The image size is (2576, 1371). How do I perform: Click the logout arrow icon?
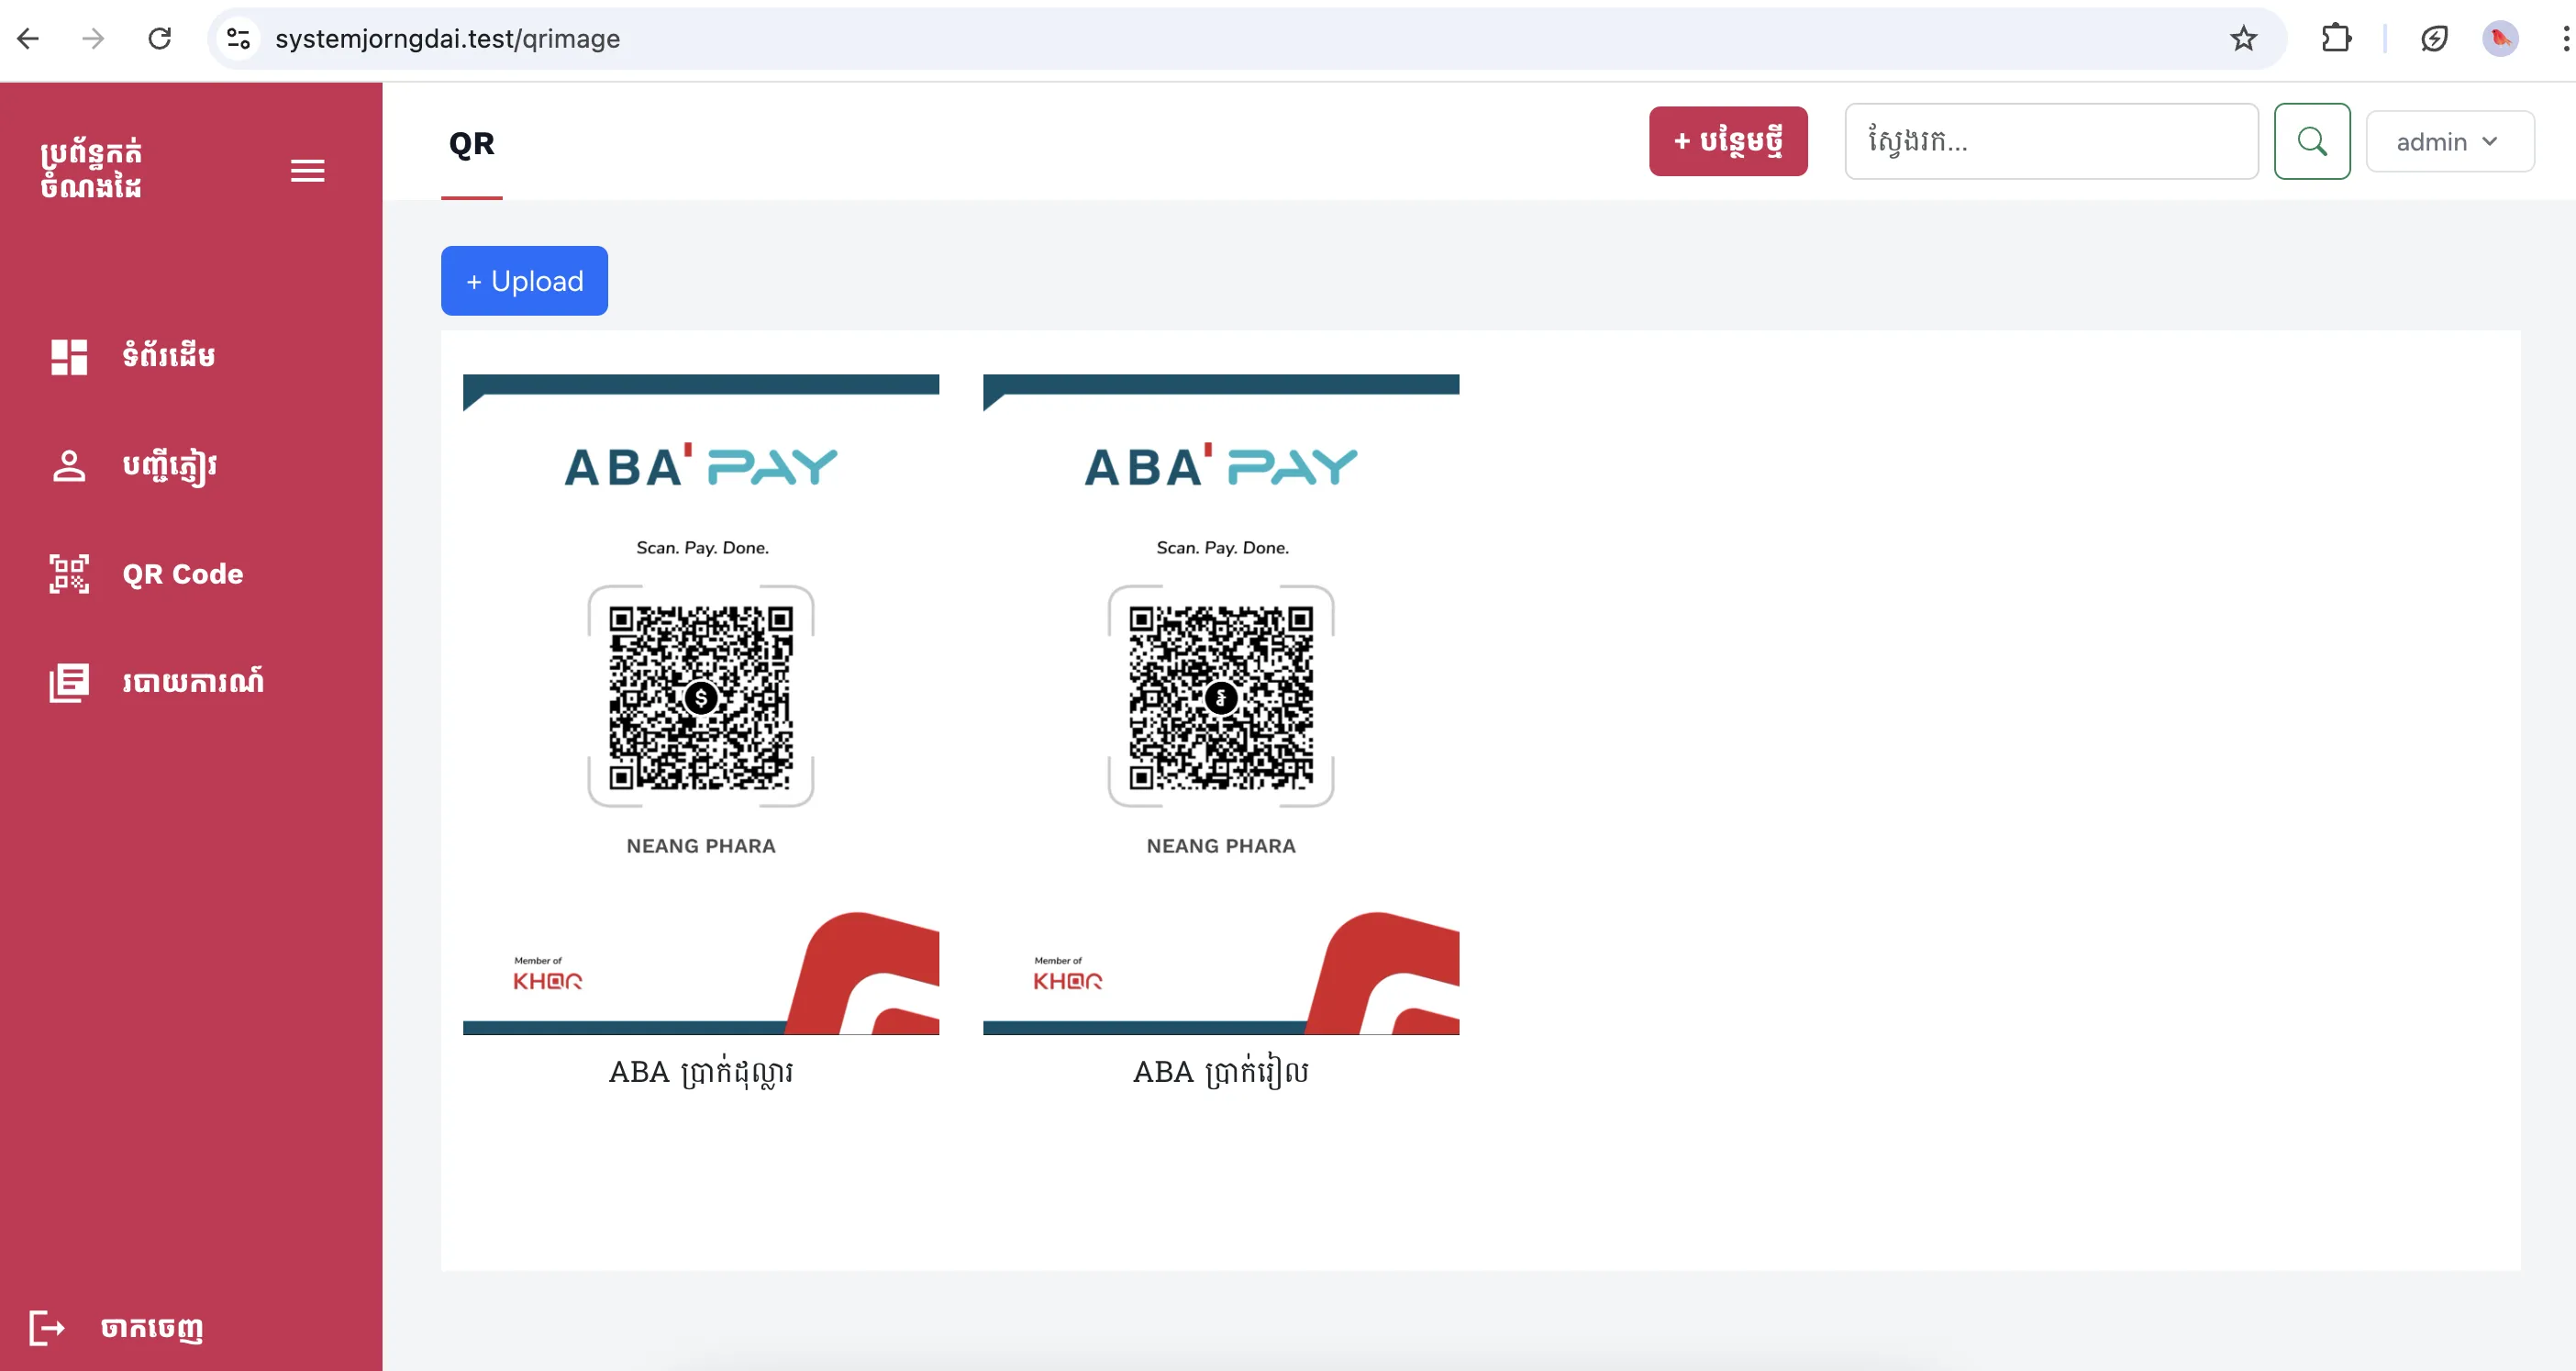pos(46,1327)
